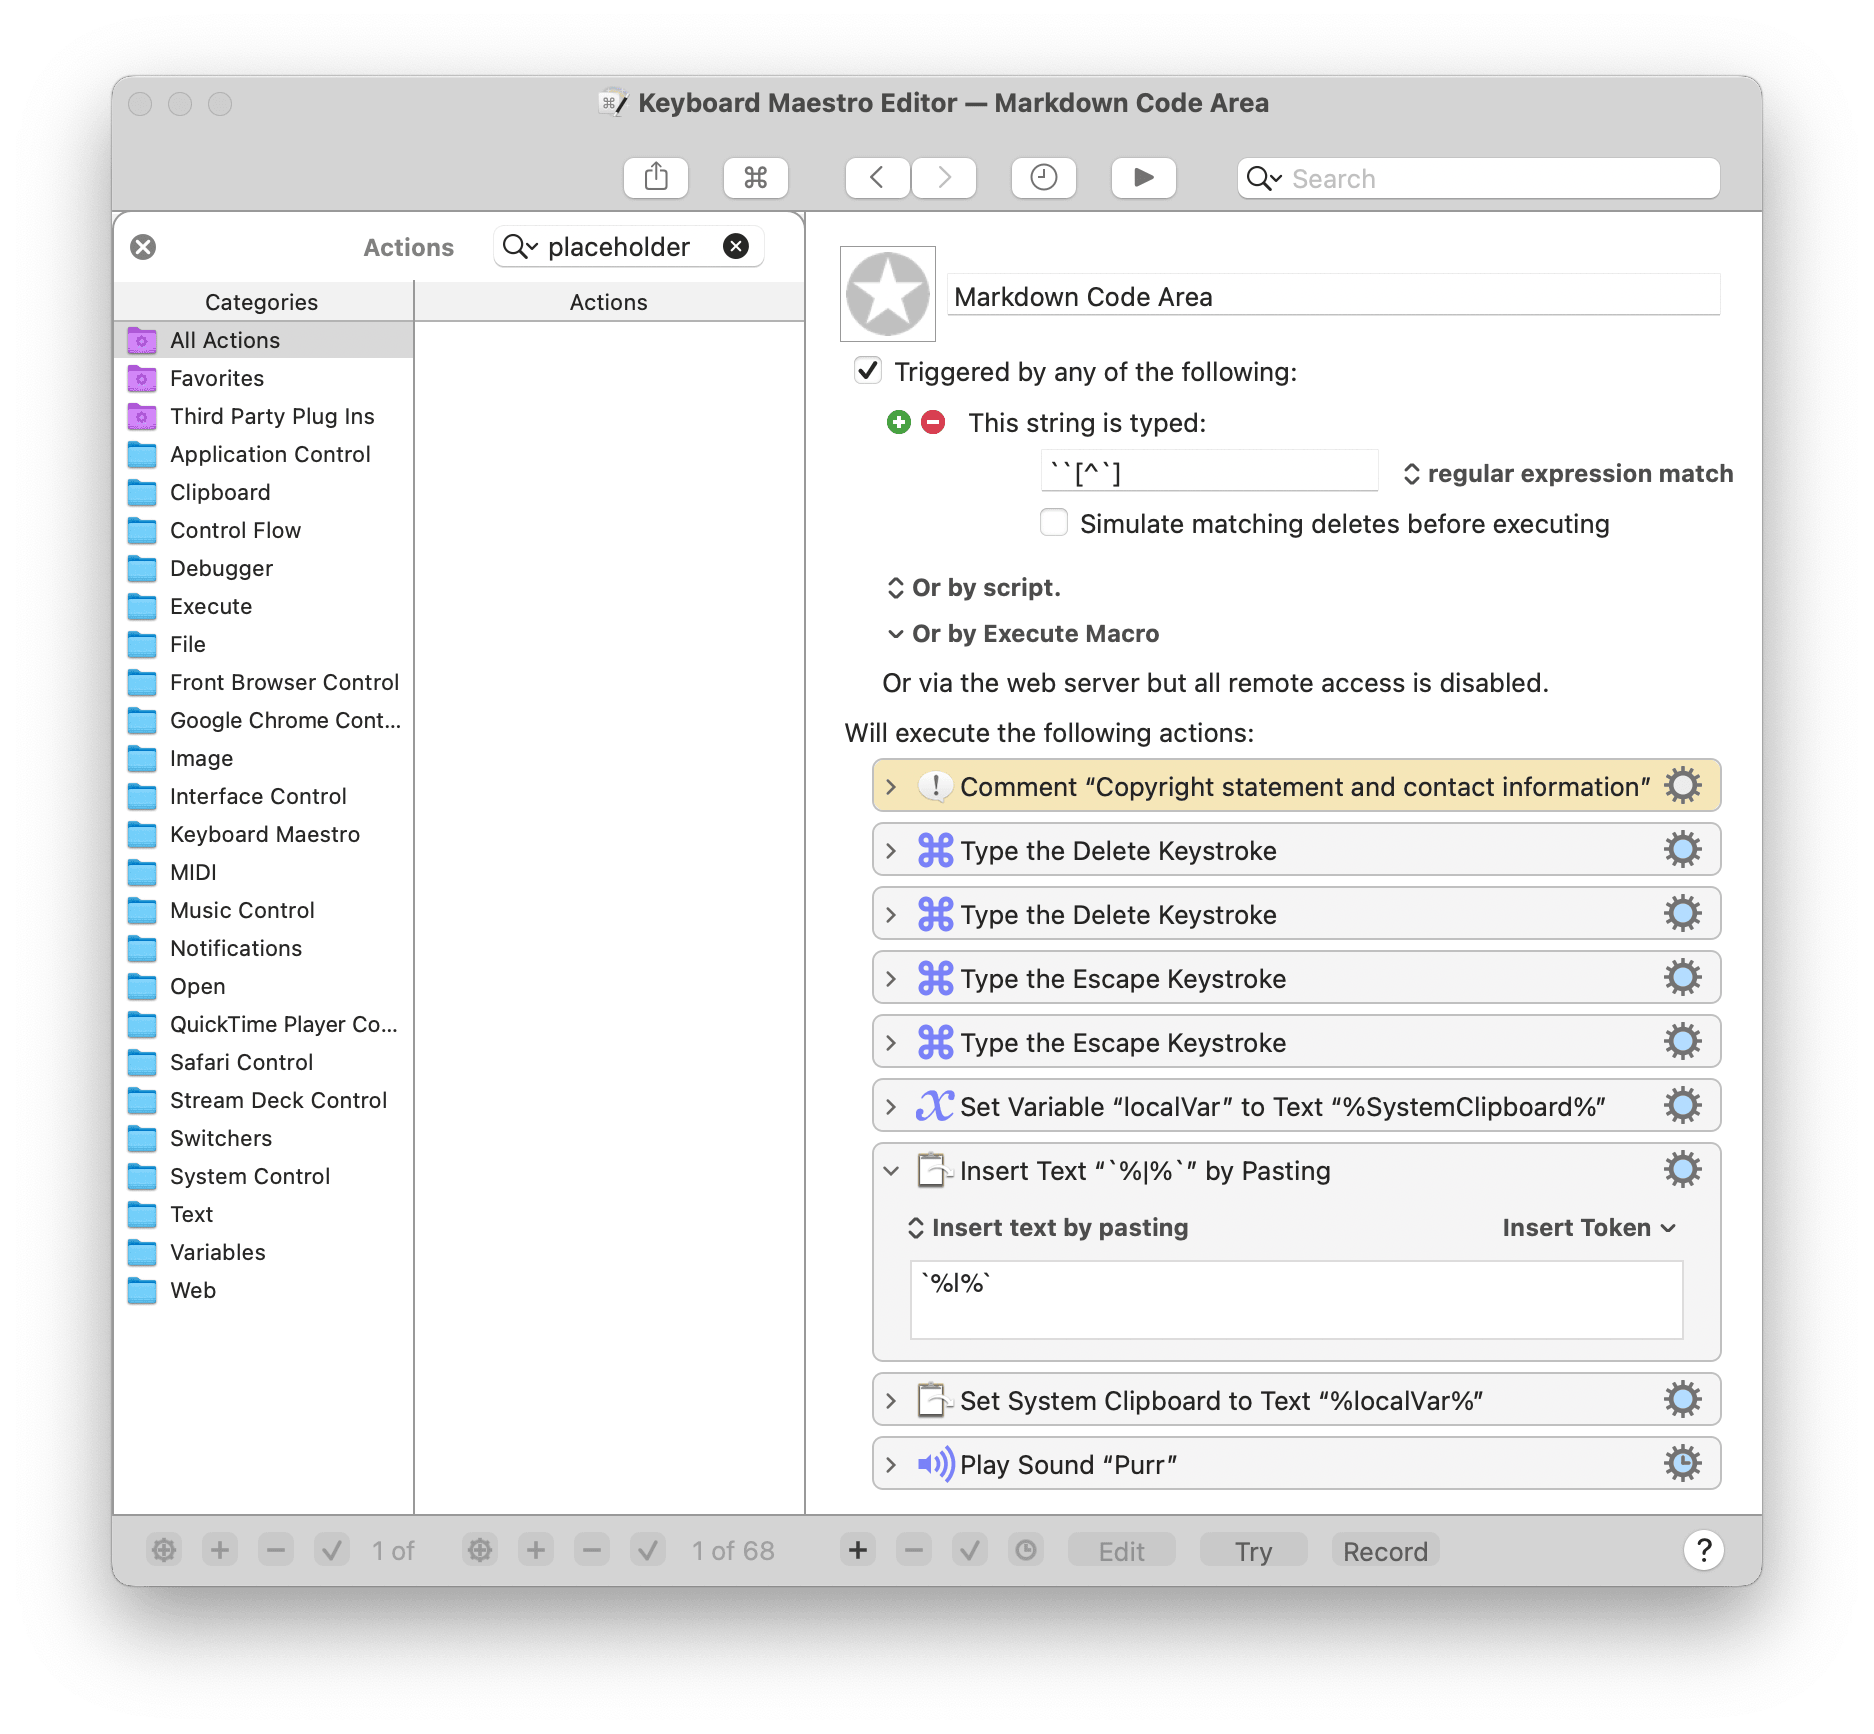
Task: Select the All Actions category
Action: coord(263,340)
